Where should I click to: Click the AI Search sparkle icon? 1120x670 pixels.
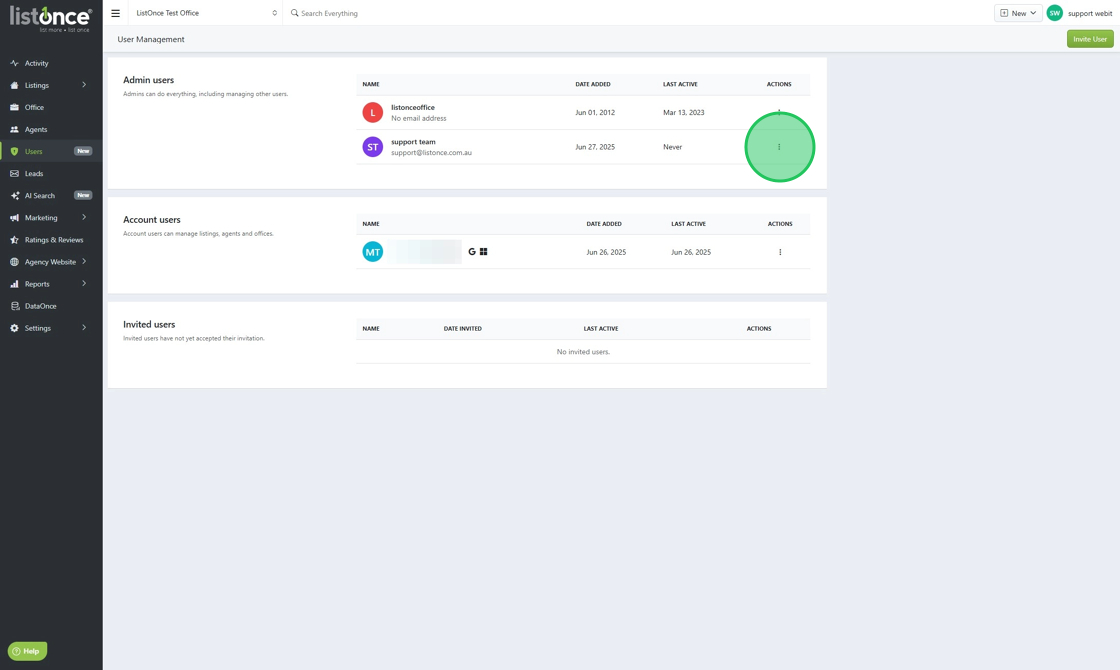[x=14, y=196]
